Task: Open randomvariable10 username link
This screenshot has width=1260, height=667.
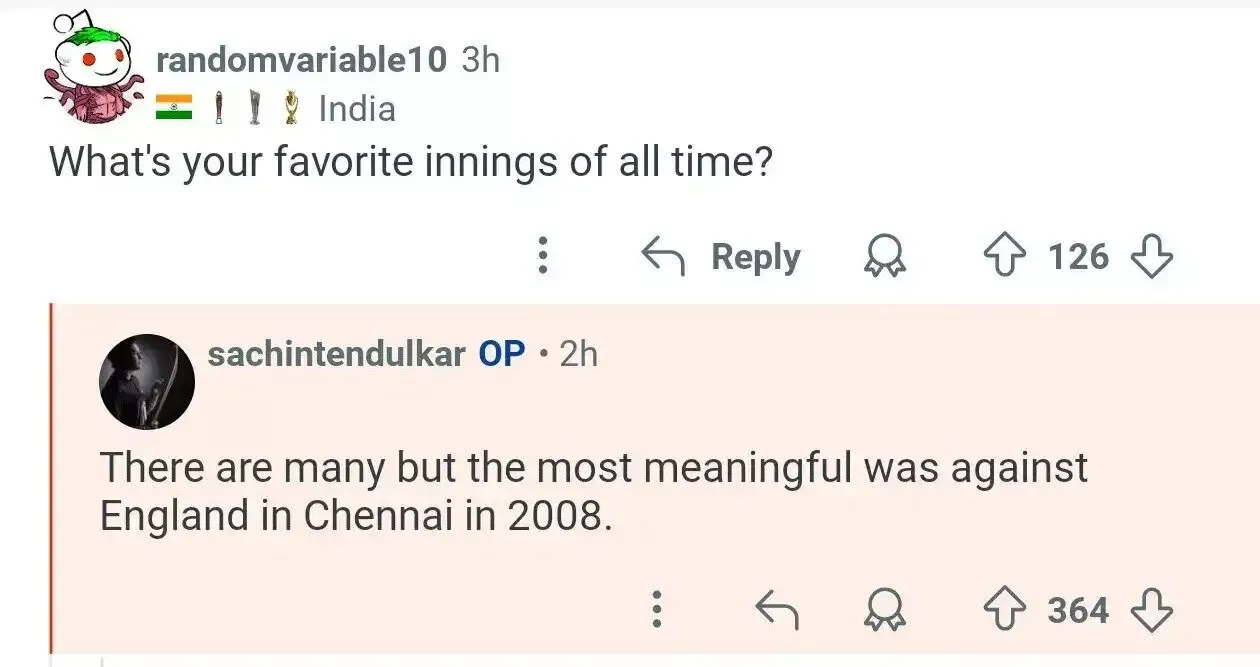Action: [x=301, y=60]
